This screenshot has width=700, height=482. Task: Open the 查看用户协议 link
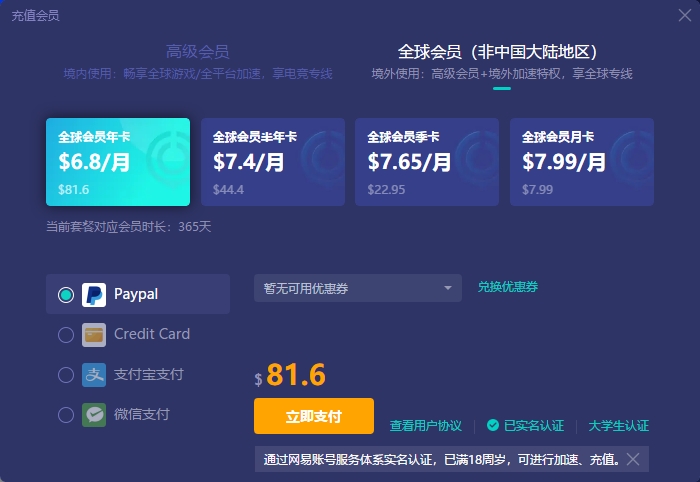[425, 426]
